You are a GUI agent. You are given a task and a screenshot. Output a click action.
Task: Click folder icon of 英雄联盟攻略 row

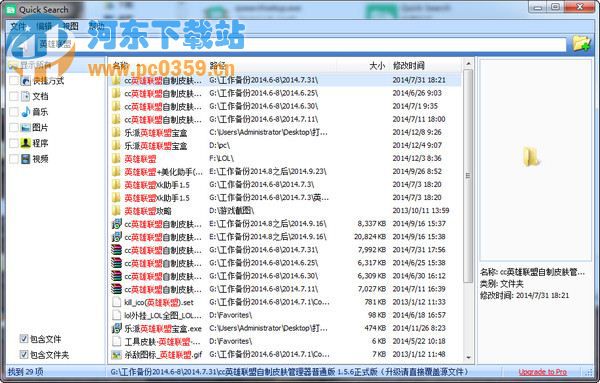click(x=116, y=211)
